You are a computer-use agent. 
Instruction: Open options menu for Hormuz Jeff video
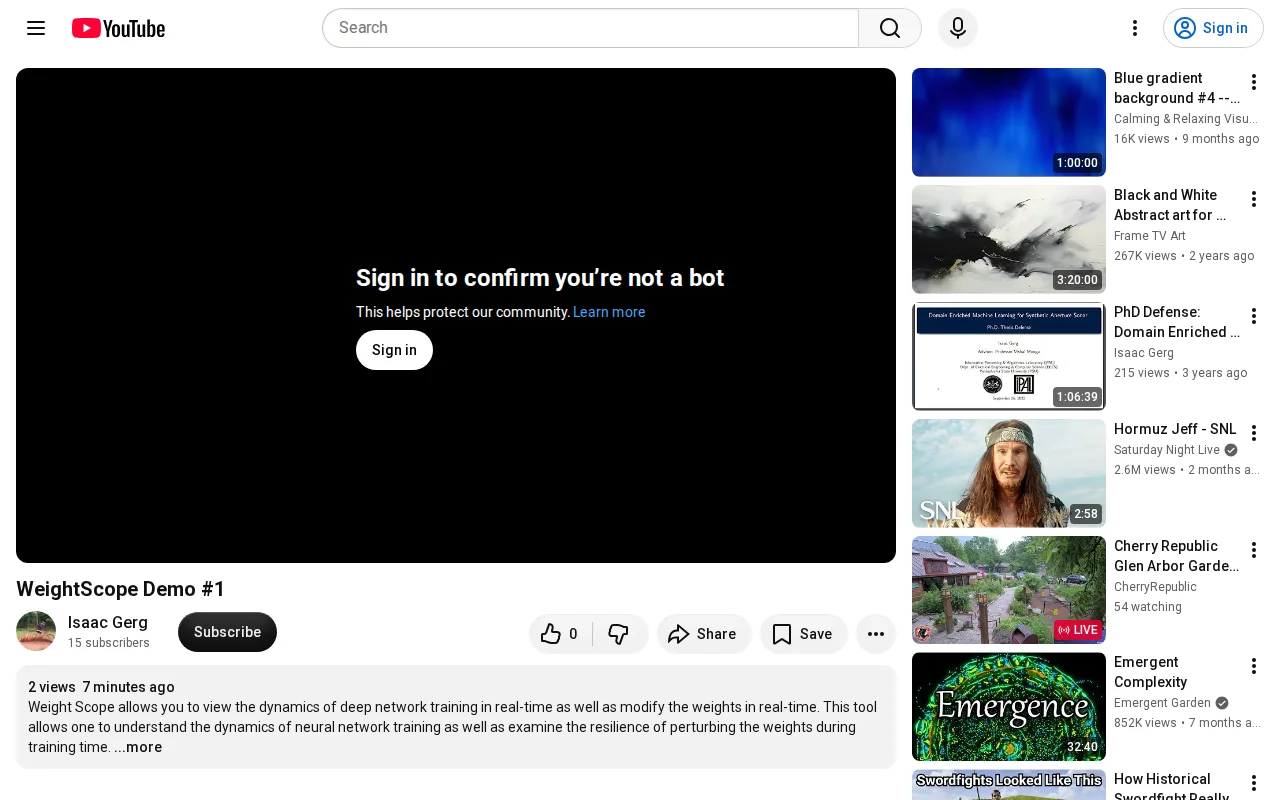tap(1254, 433)
